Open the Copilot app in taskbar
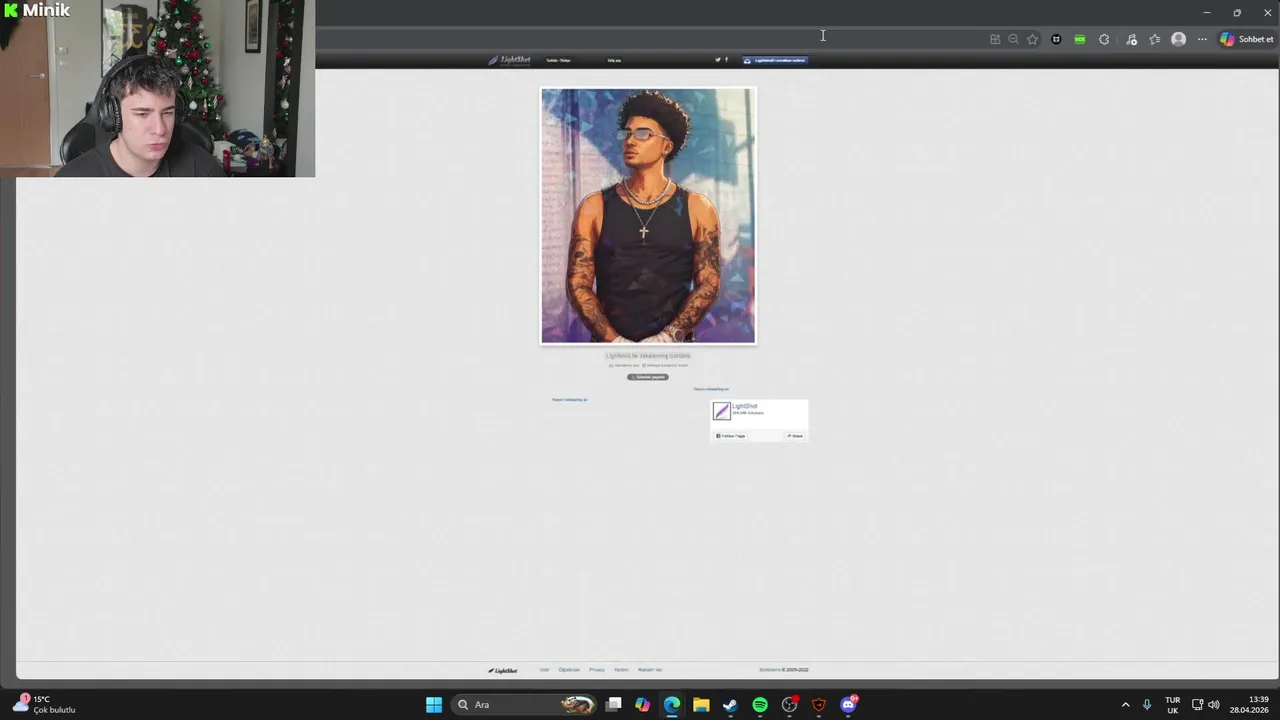 pyautogui.click(x=642, y=705)
